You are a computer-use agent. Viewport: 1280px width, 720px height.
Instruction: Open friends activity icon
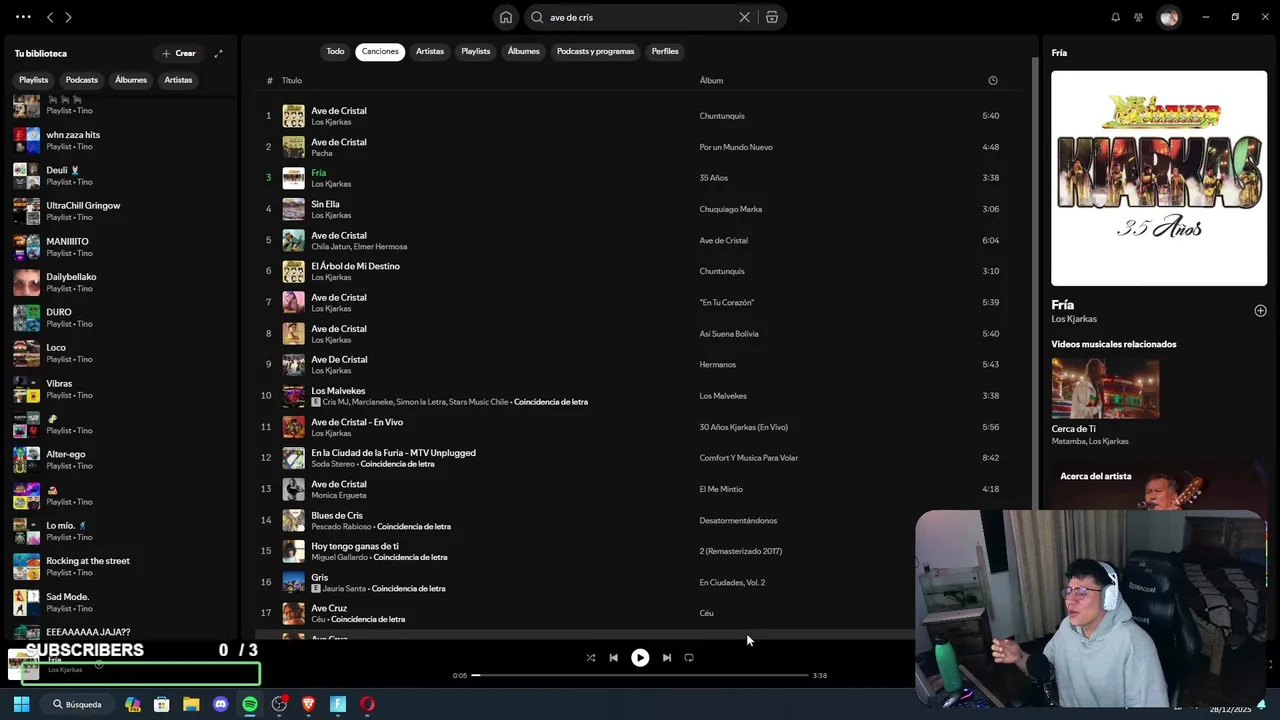tap(1138, 17)
